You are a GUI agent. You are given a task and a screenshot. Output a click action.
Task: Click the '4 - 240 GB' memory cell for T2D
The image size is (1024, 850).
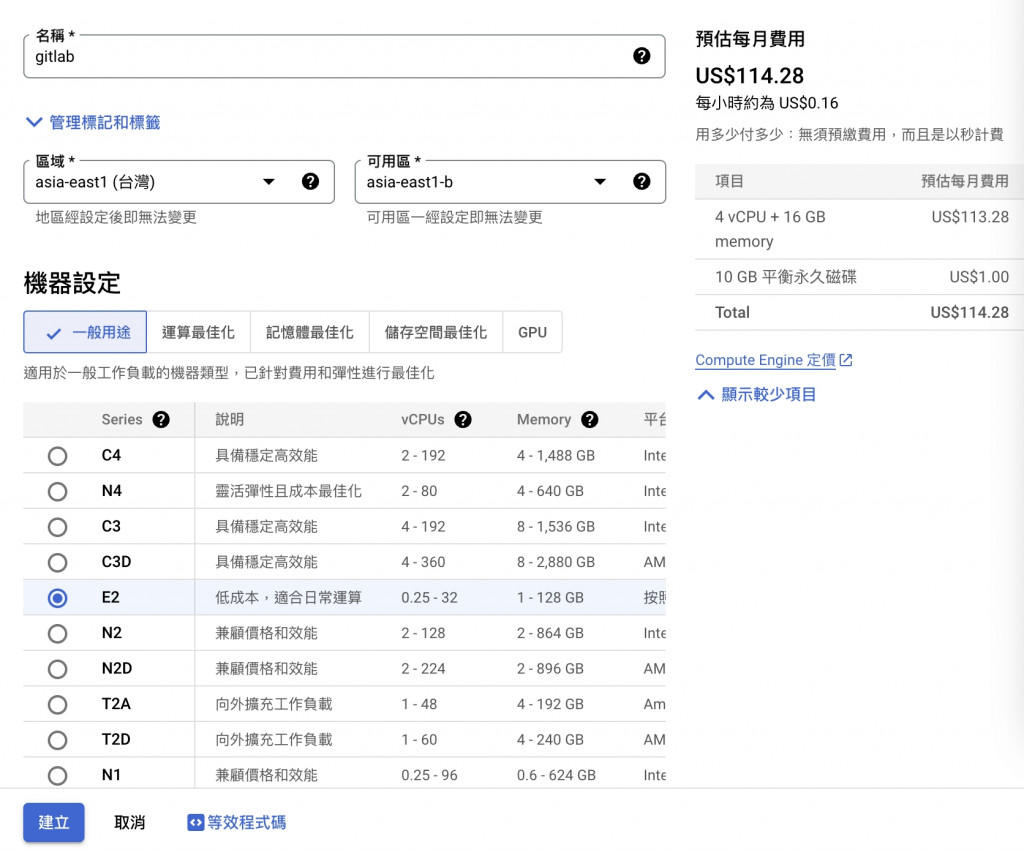(550, 740)
